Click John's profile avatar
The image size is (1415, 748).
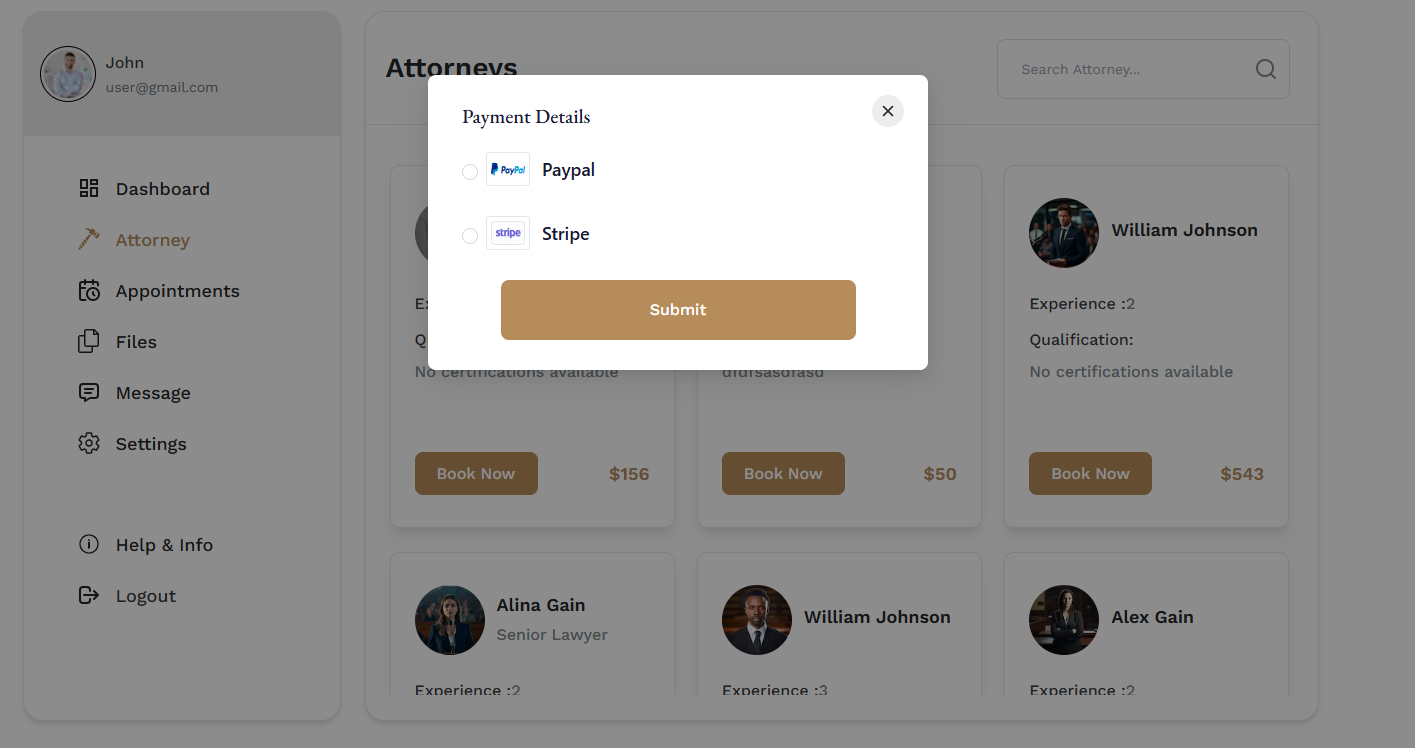[68, 74]
